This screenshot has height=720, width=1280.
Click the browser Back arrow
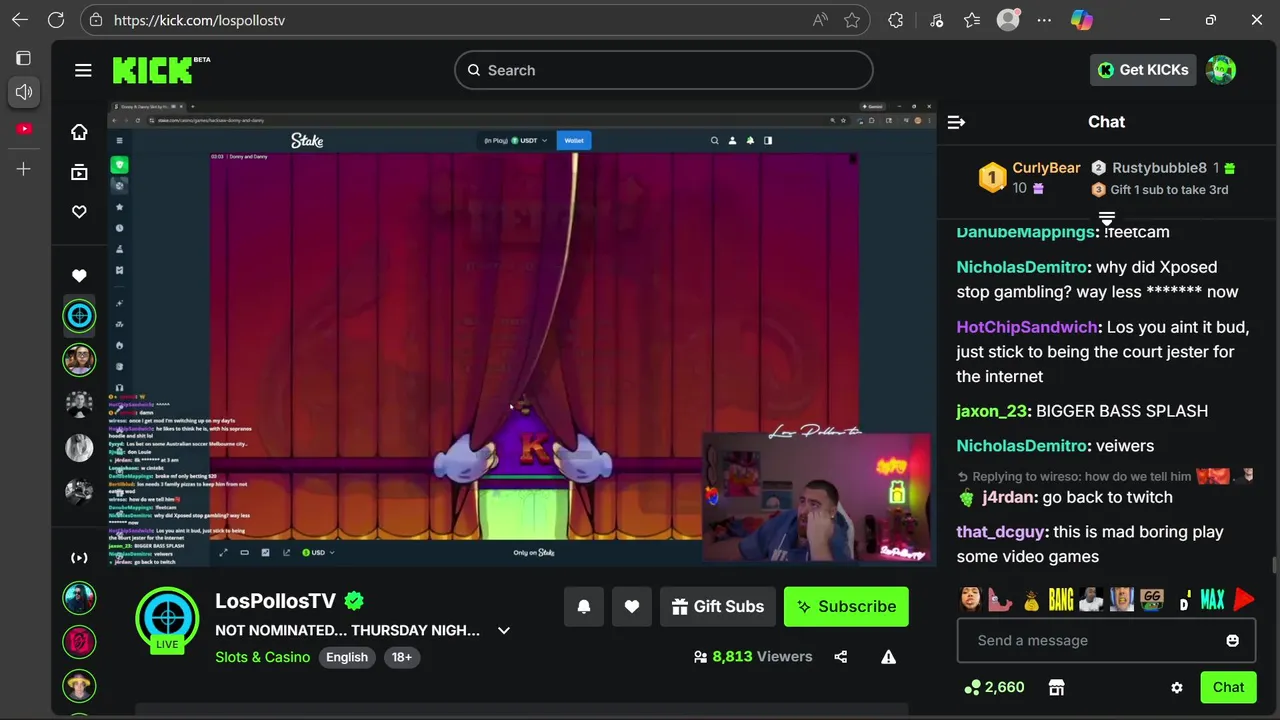tap(20, 20)
